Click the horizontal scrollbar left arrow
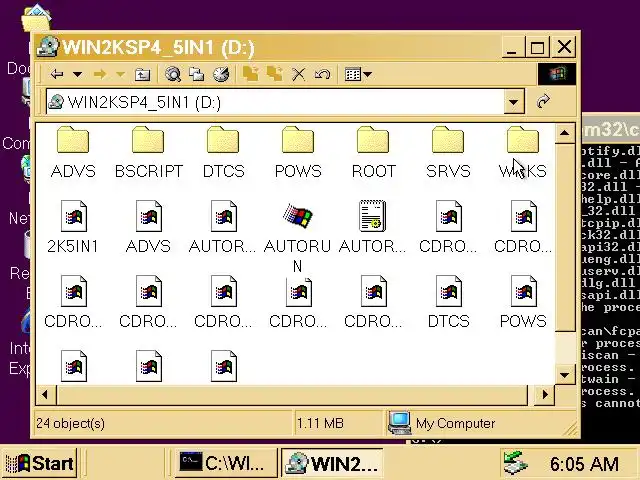Viewport: 640px width, 480px height. (45, 394)
